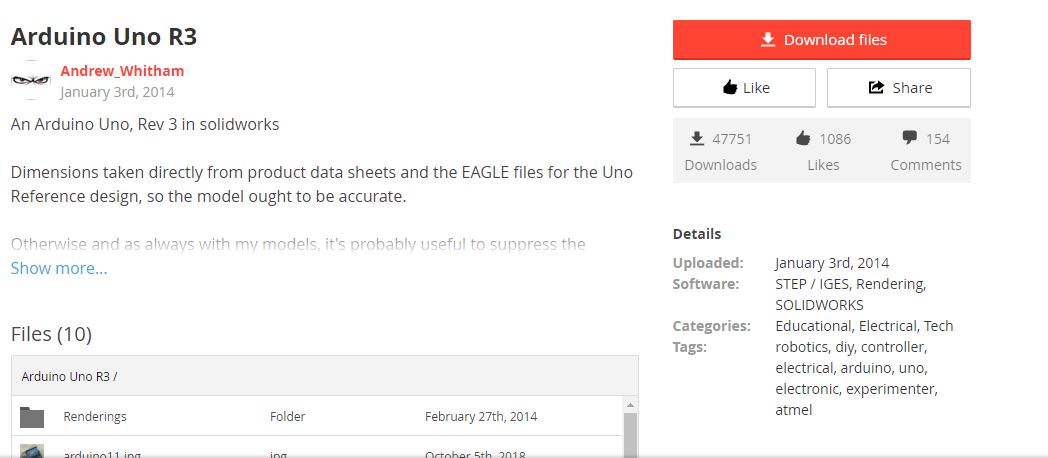Click the Likes thumbs-up icon showing 1086
This screenshot has height=458, width=1048.
click(x=803, y=138)
